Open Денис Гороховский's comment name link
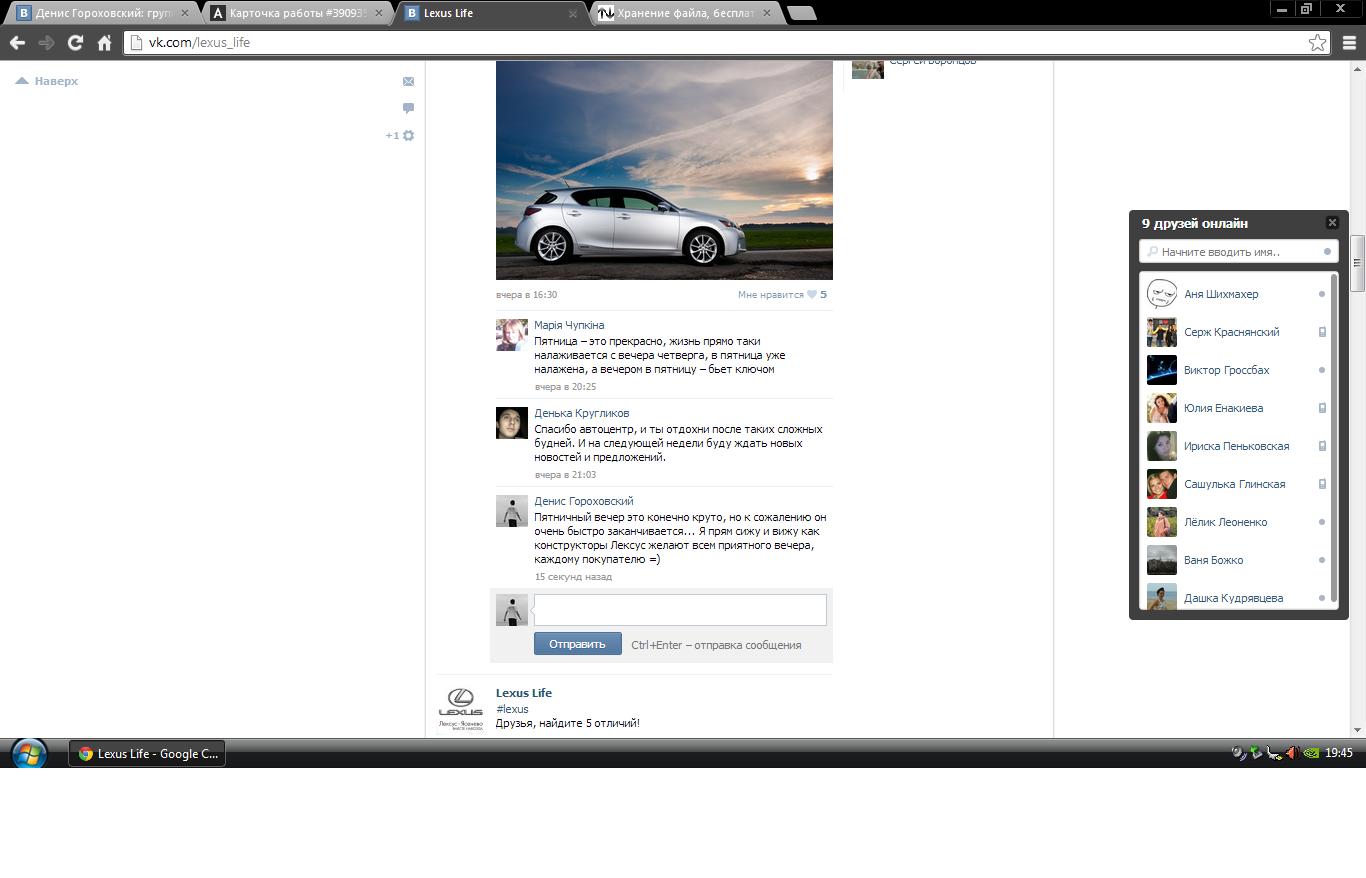The width and height of the screenshot is (1366, 878). (x=584, y=501)
